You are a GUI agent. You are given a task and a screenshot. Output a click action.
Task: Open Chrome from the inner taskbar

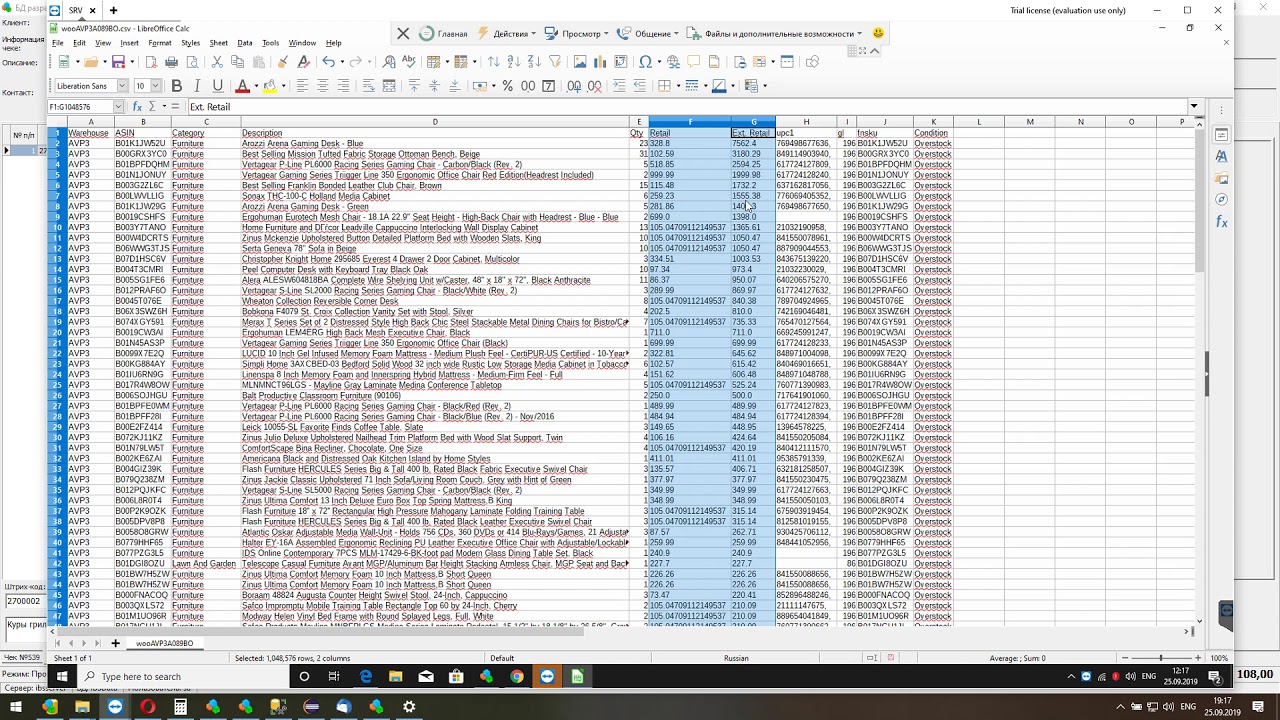click(x=516, y=676)
